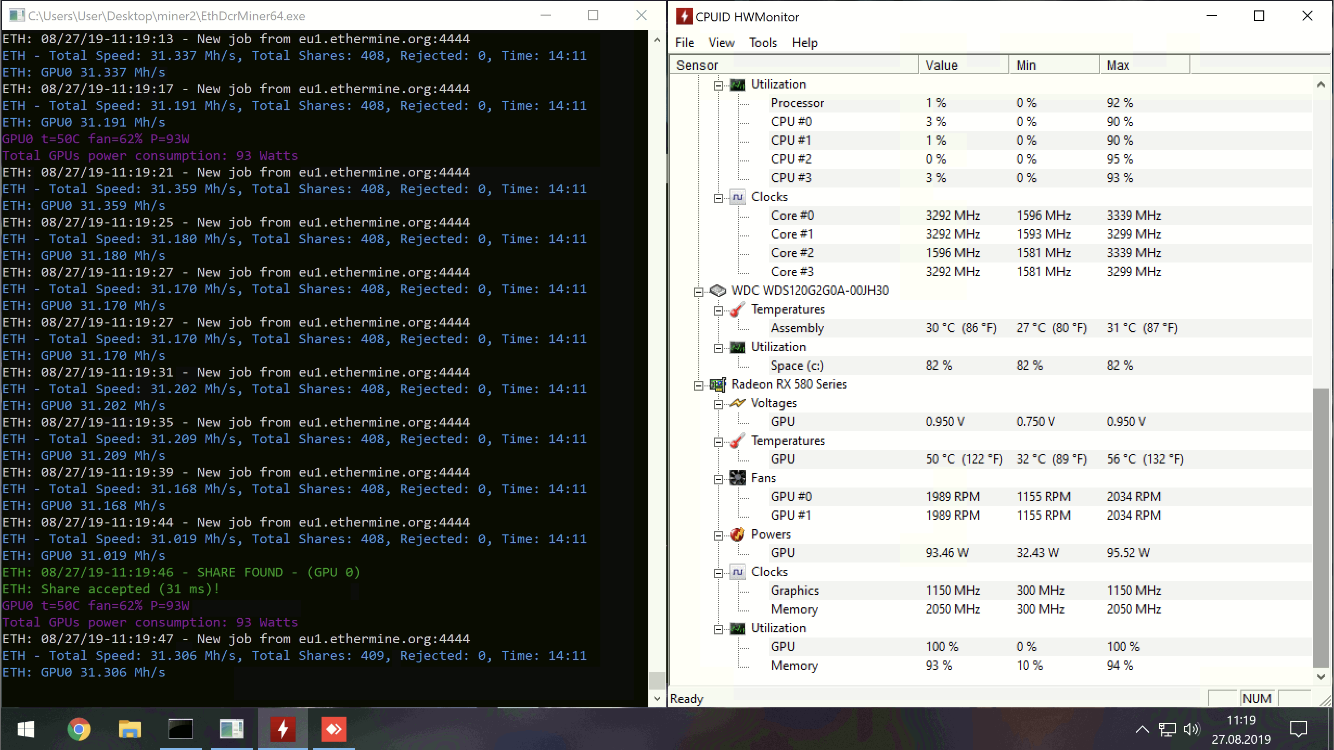Click the chip icon beside drive Utilization

pos(737,347)
